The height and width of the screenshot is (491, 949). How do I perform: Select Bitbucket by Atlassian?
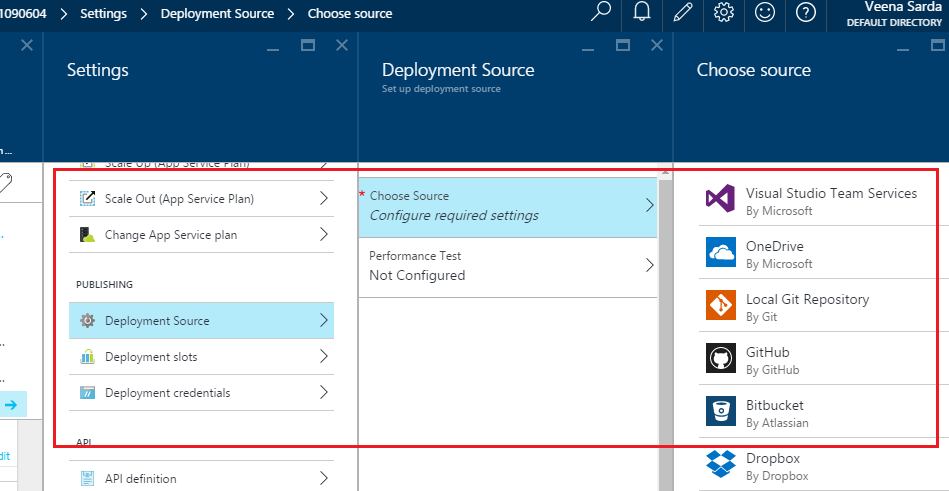click(774, 412)
